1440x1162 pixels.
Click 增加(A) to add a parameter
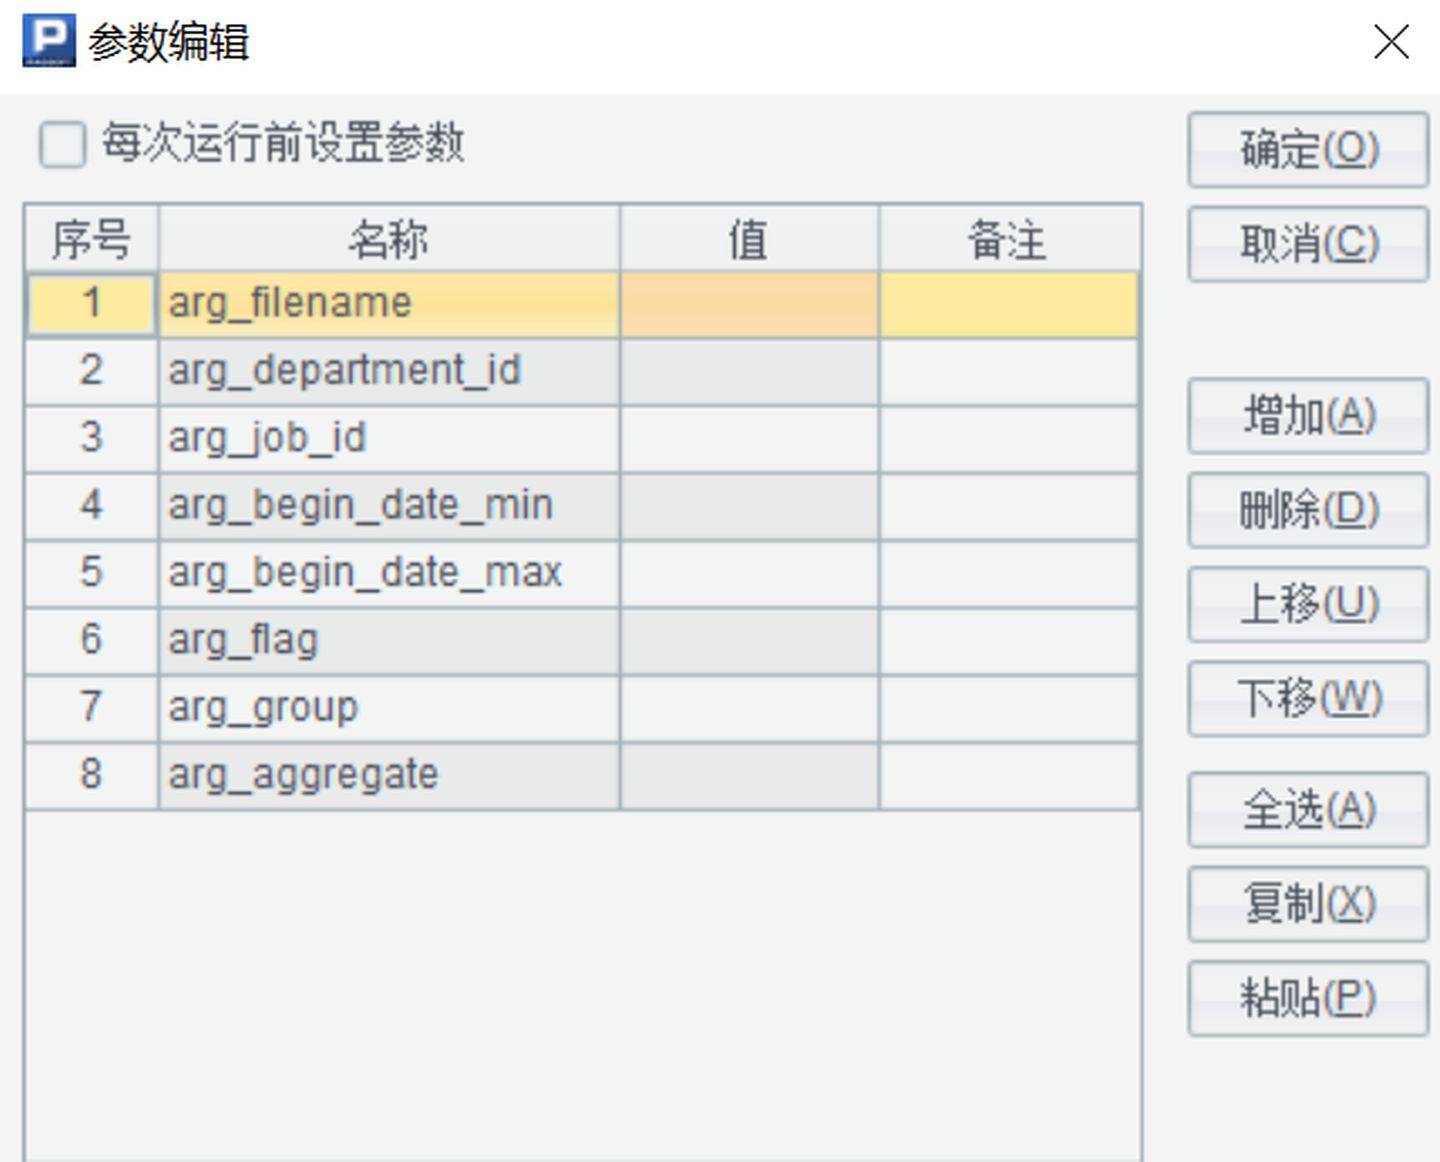point(1308,416)
